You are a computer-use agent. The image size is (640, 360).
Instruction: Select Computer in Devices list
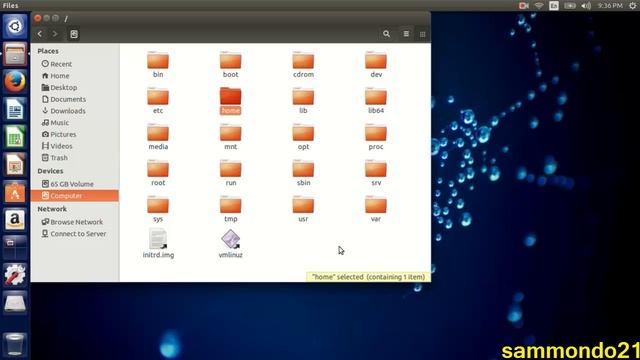[x=75, y=196]
